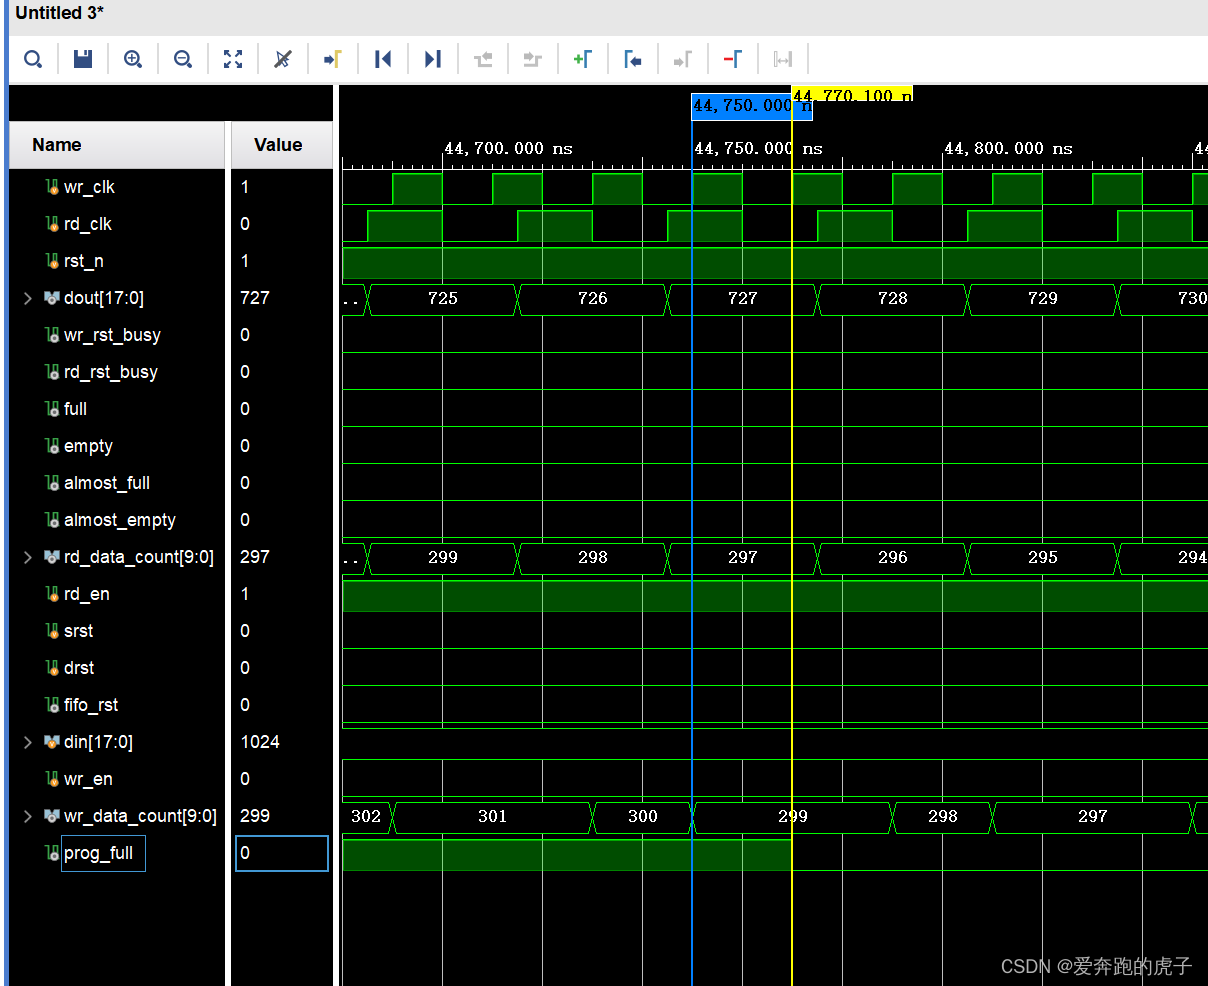The image size is (1208, 986).
Task: Click the Value column header
Action: [x=281, y=145]
